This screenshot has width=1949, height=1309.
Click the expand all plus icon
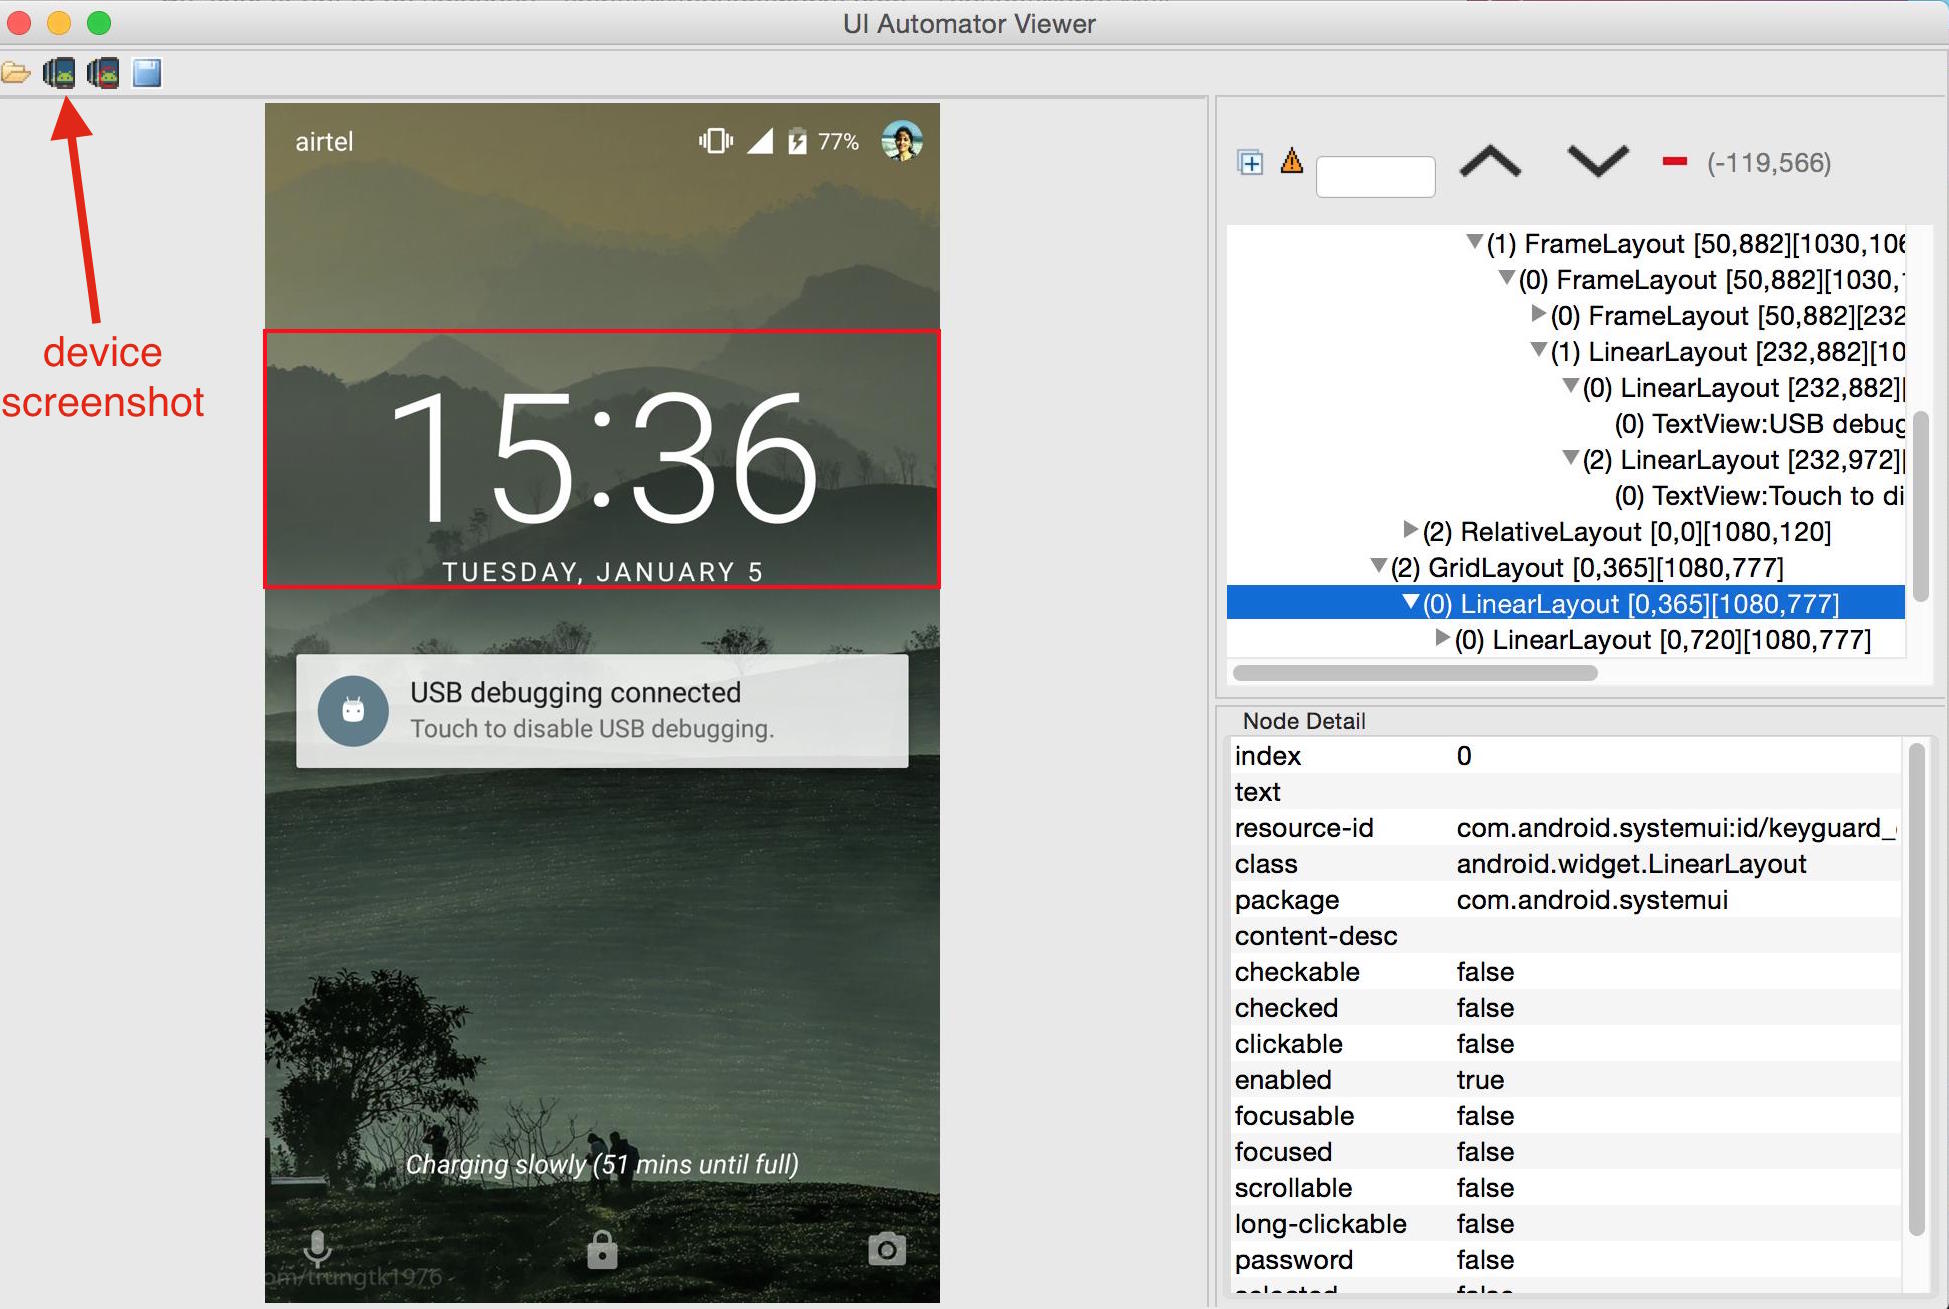(1250, 162)
